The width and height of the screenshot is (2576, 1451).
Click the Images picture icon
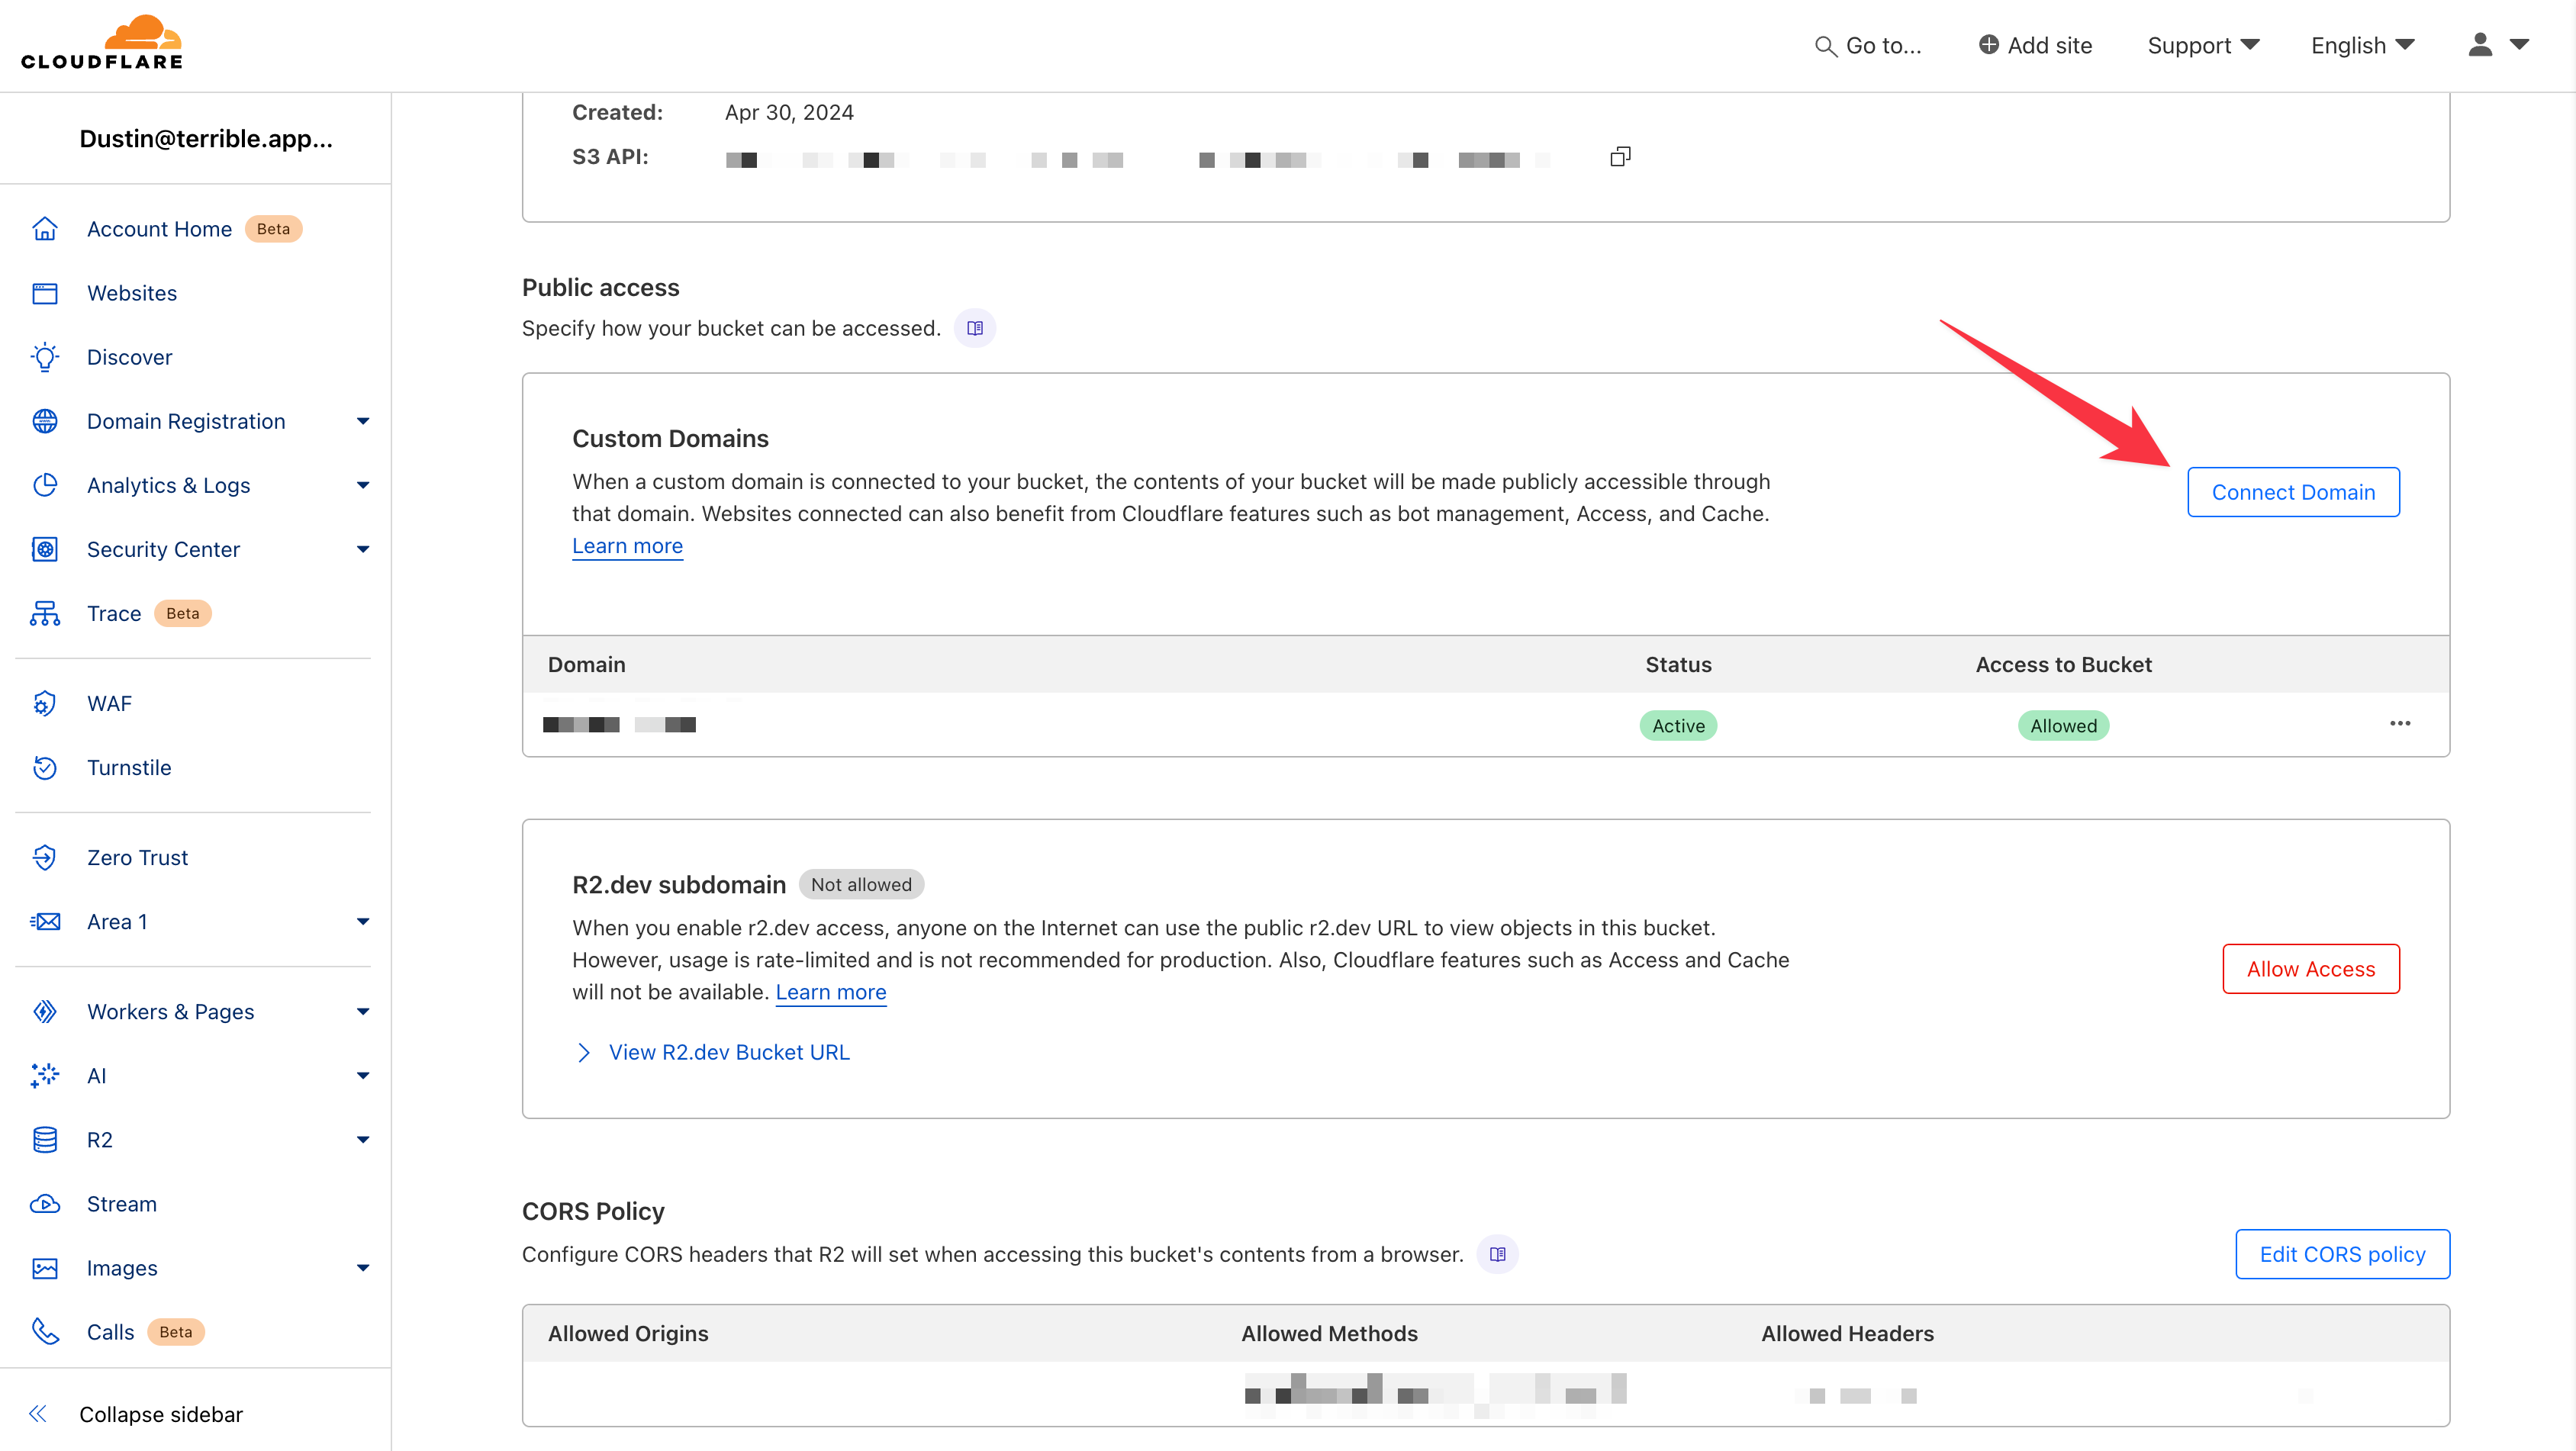[x=45, y=1267]
